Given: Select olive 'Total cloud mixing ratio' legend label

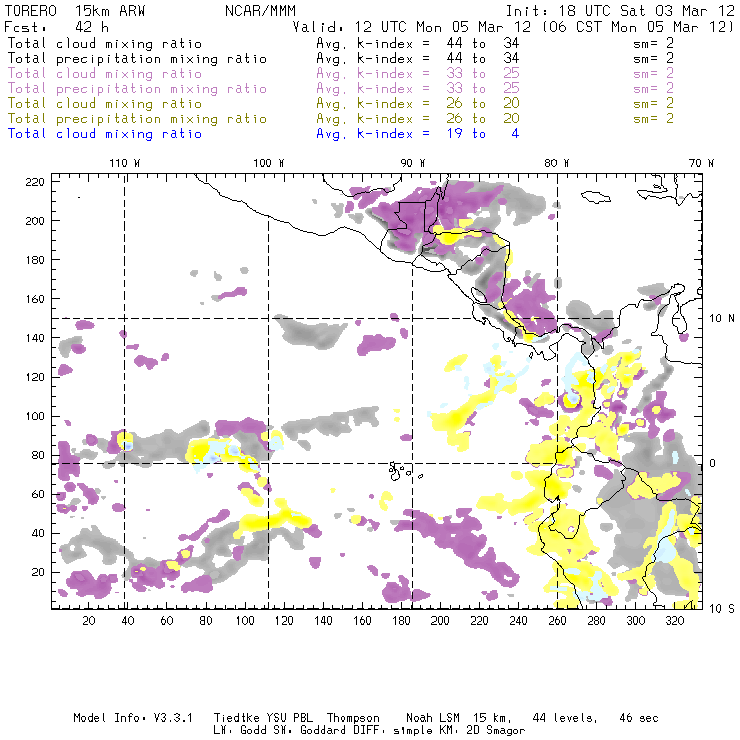Looking at the screenshot, I should click(105, 103).
